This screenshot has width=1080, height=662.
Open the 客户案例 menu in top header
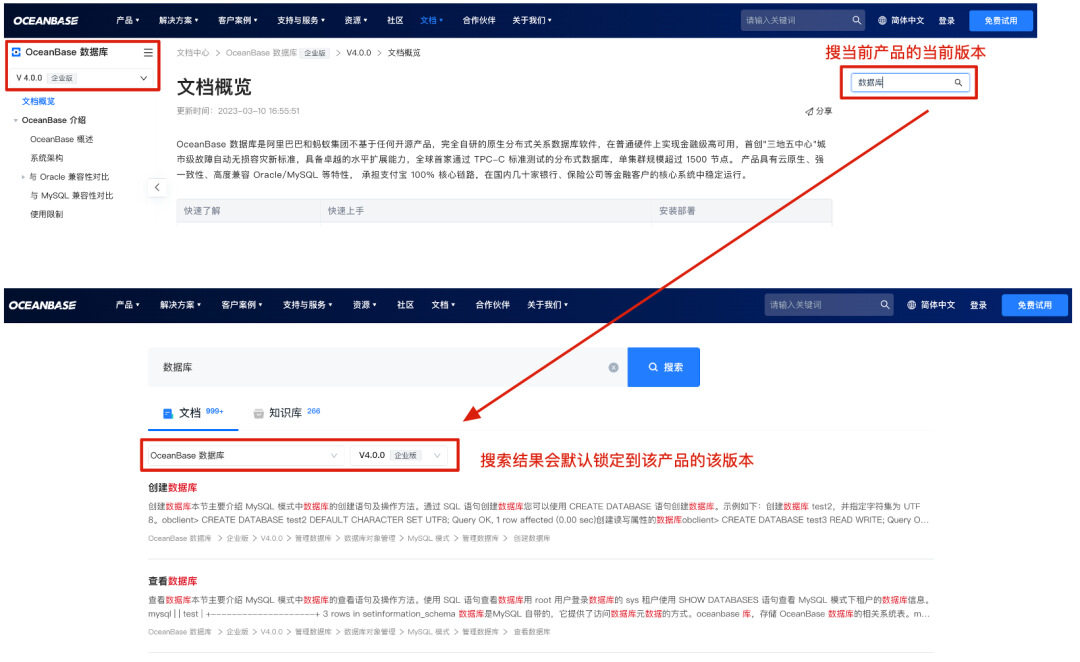click(x=238, y=21)
